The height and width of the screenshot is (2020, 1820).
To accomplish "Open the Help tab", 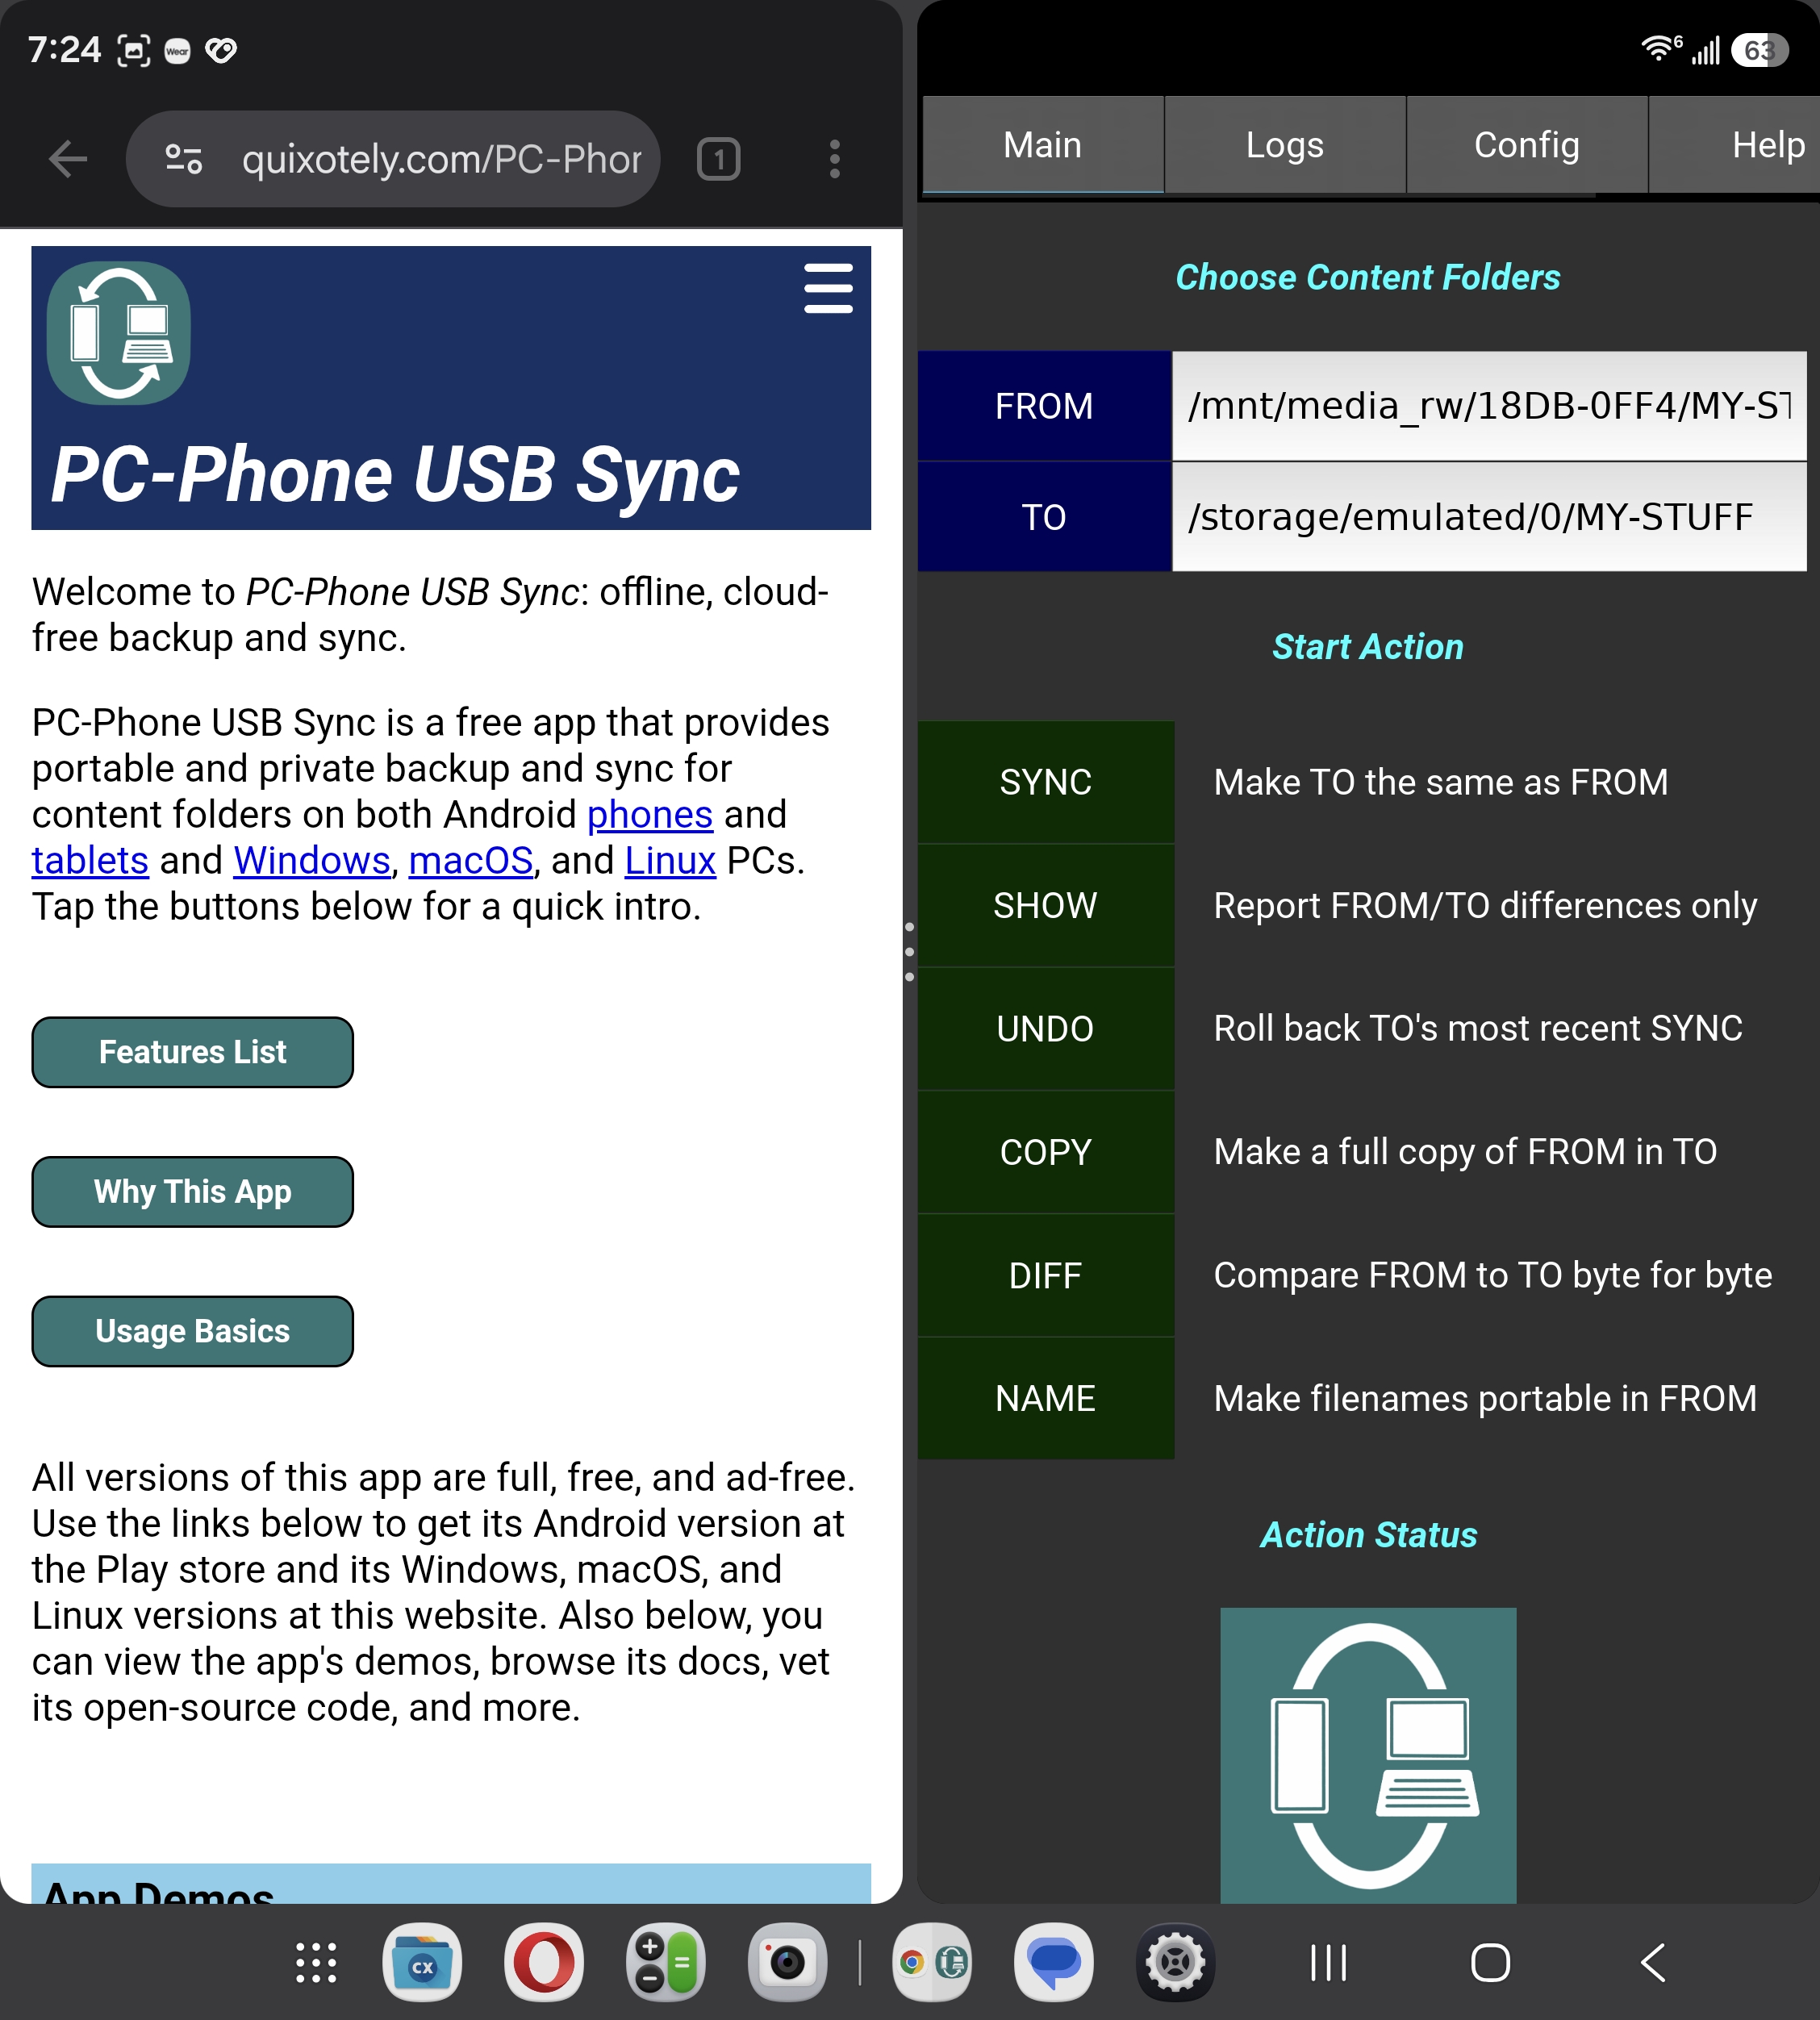I will tap(1735, 145).
